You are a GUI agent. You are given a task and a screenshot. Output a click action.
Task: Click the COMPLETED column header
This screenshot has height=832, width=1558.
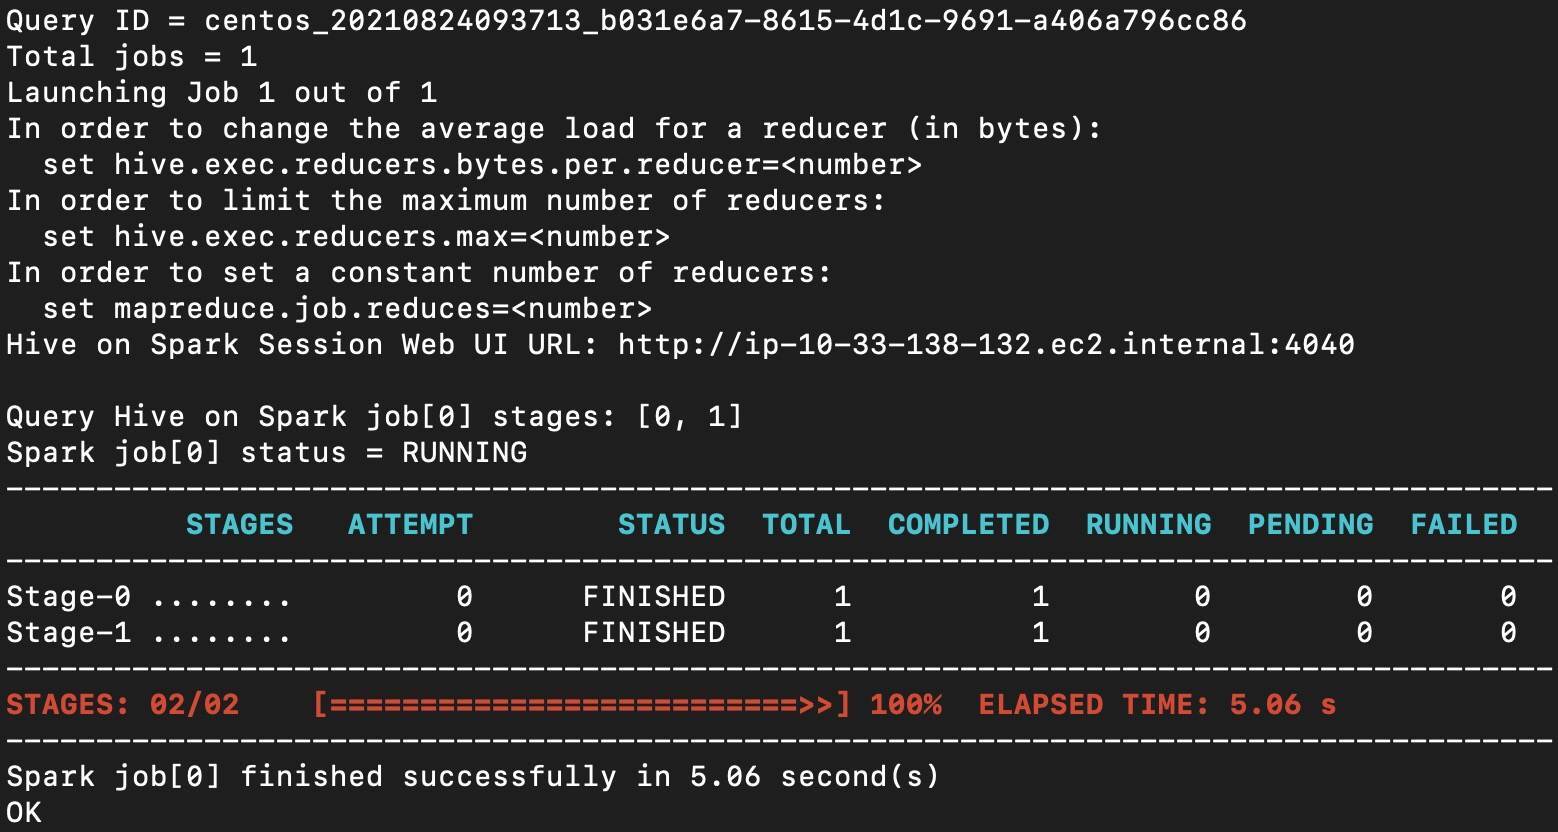(968, 525)
